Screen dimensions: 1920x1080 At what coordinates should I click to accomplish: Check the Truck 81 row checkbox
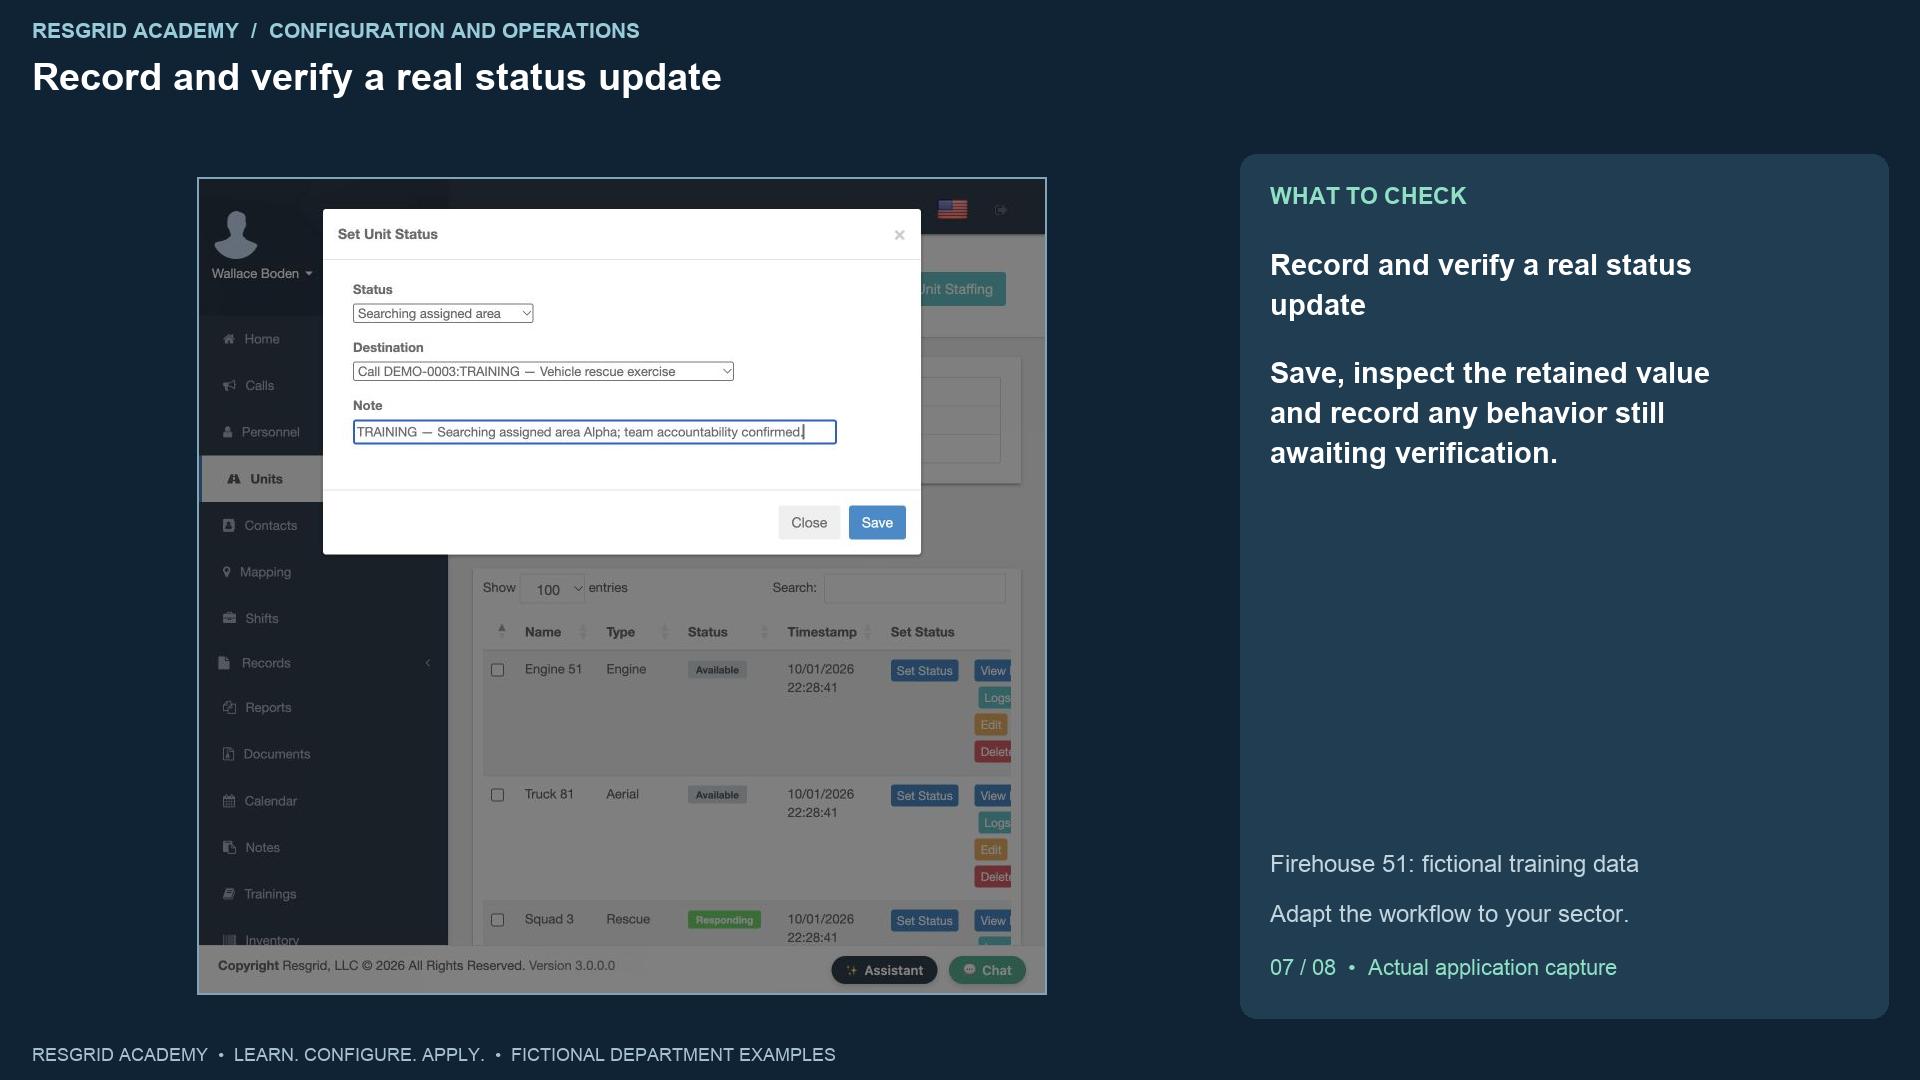[497, 795]
